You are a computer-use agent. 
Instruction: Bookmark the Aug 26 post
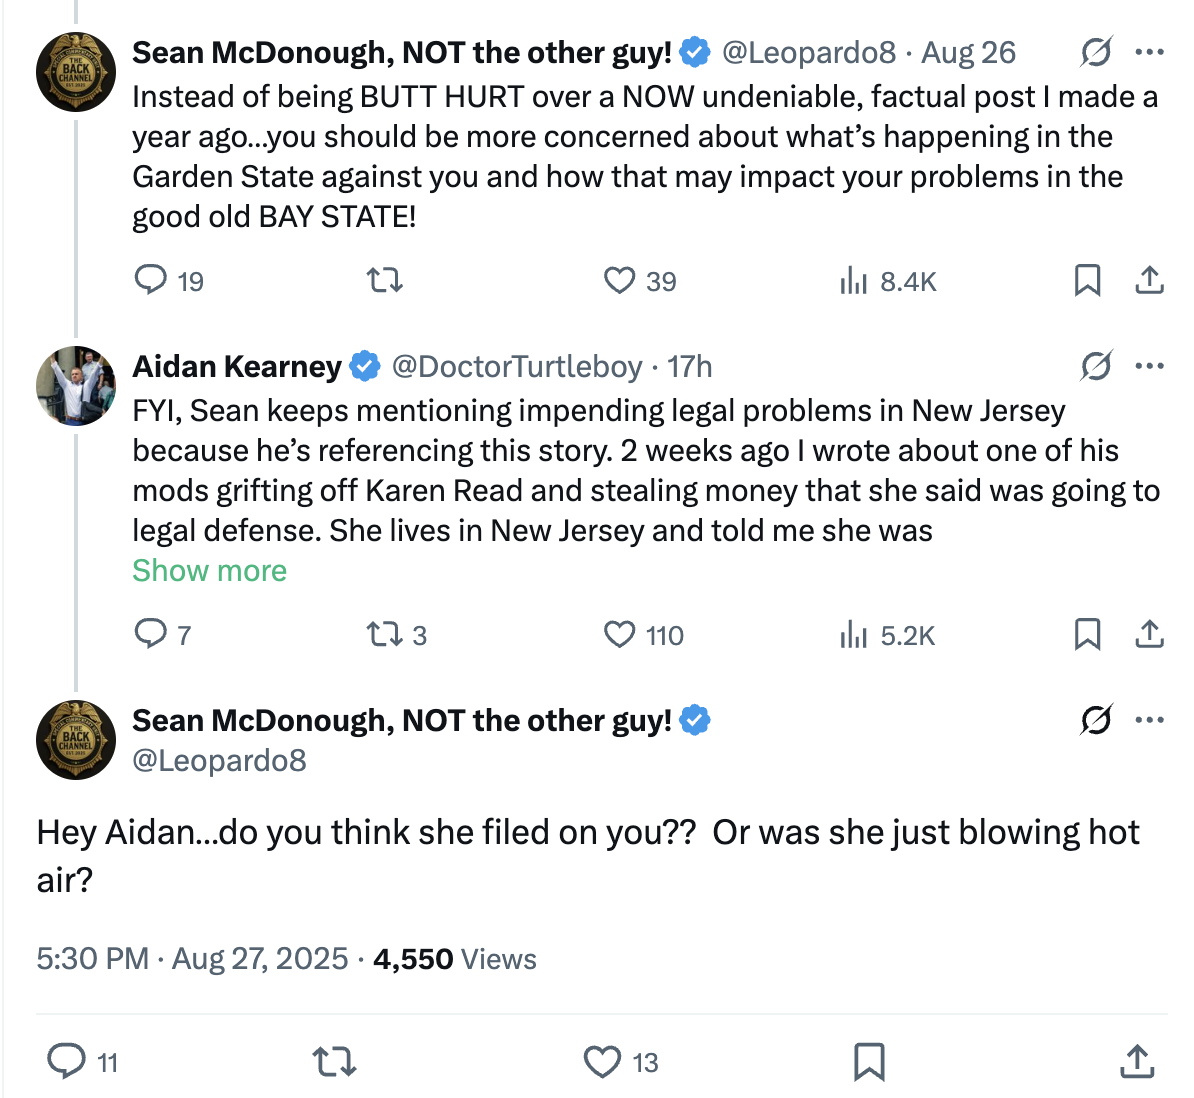click(x=1087, y=280)
